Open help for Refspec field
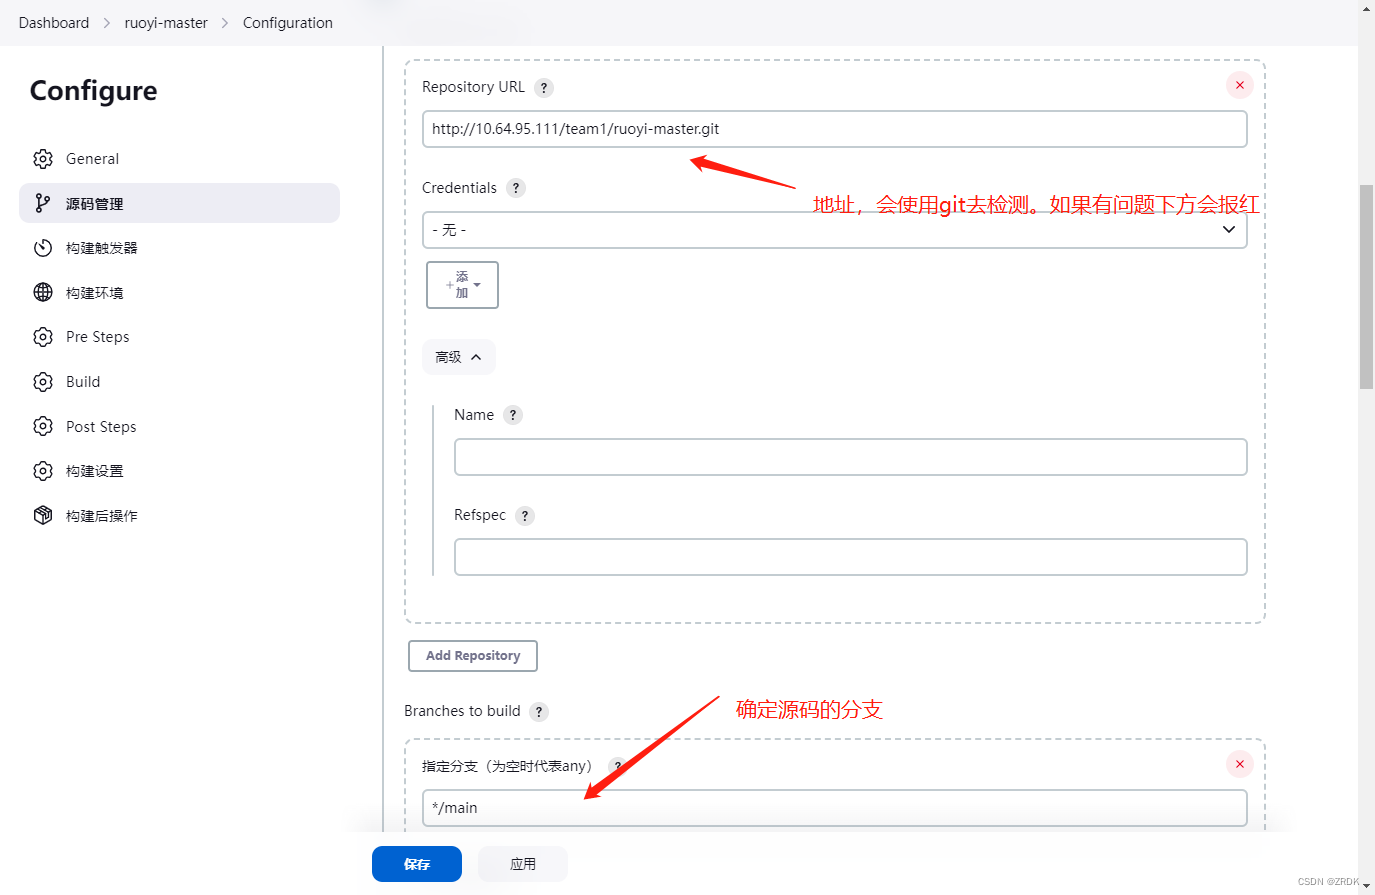This screenshot has width=1375, height=895. tap(525, 516)
